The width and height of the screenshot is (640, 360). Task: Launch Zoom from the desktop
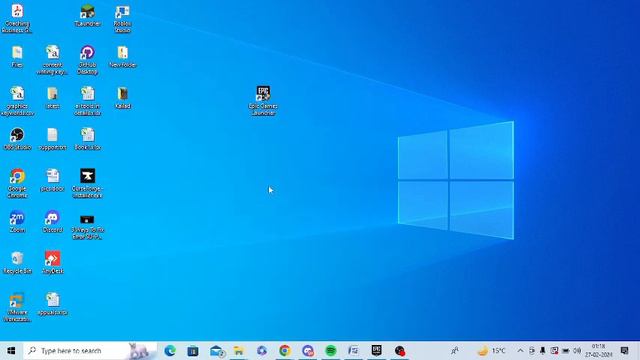tap(17, 222)
